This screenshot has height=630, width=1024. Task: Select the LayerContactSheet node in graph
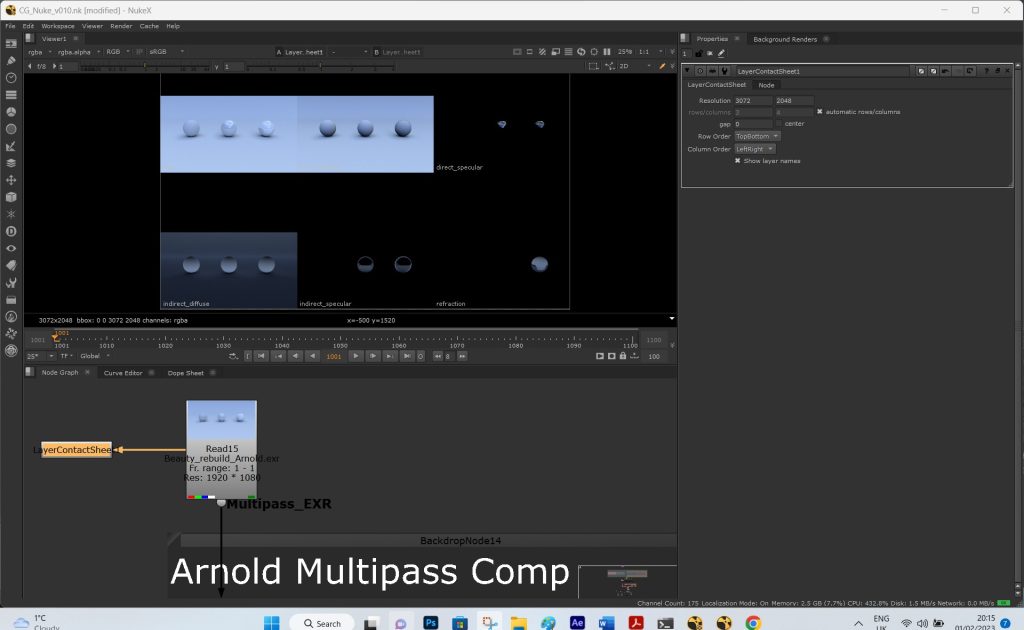[76, 450]
